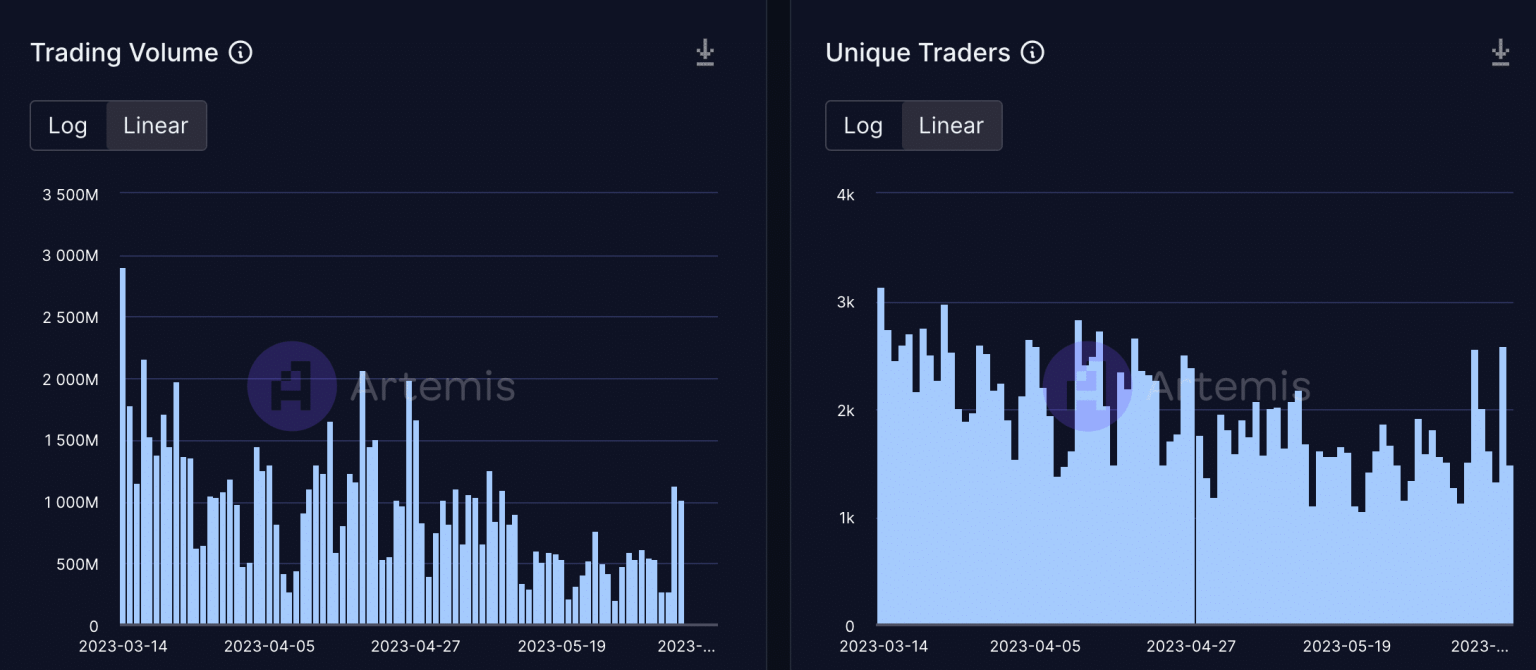Image resolution: width=1536 pixels, height=670 pixels.
Task: Click the Artemis logo on Trading Volume chart
Action: 292,386
